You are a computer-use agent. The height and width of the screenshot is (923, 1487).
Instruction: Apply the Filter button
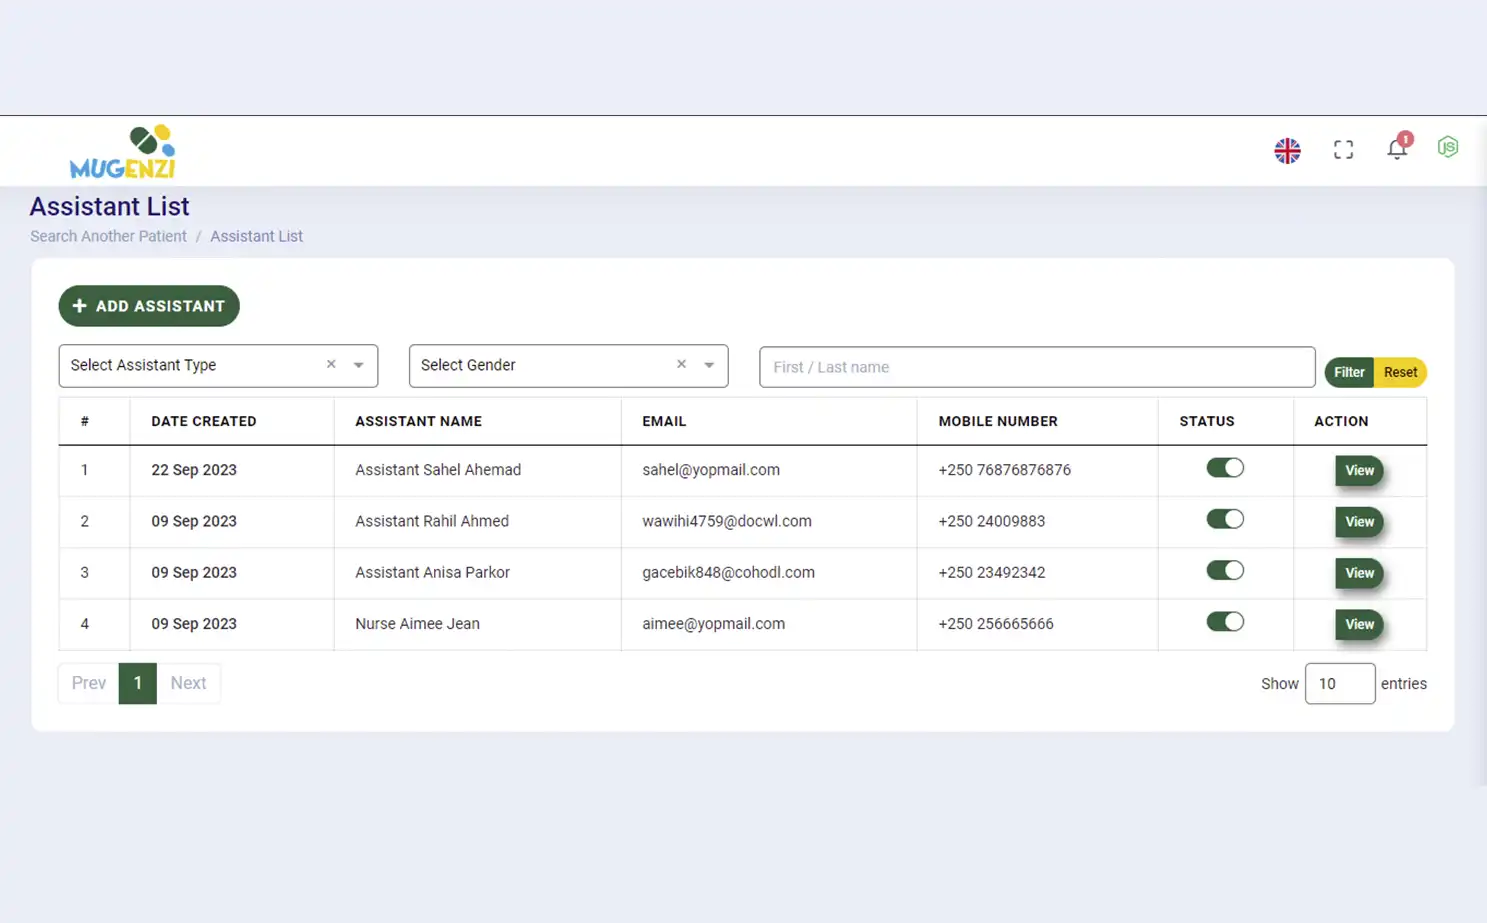point(1348,371)
